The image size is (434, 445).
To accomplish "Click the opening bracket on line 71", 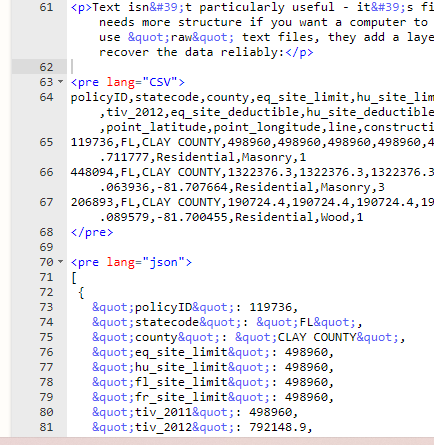I will point(74,277).
